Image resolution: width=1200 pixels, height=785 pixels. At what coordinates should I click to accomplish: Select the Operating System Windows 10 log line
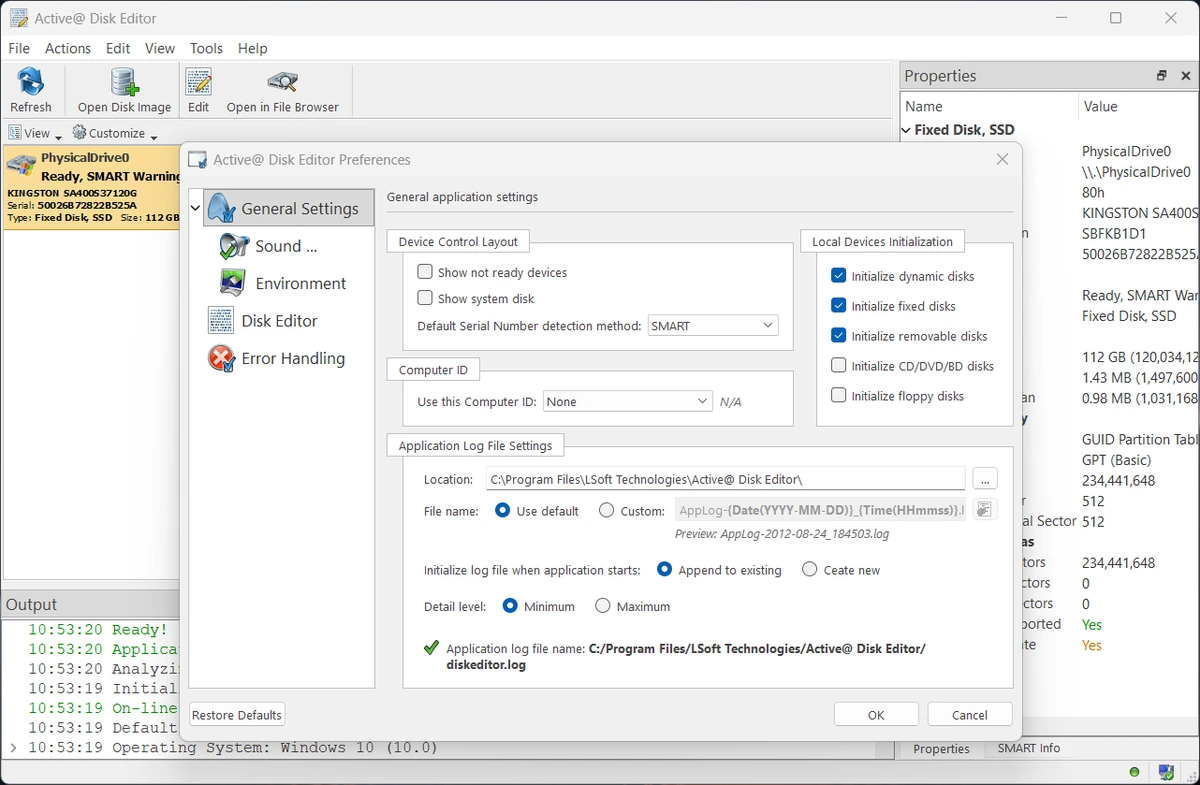click(x=233, y=747)
